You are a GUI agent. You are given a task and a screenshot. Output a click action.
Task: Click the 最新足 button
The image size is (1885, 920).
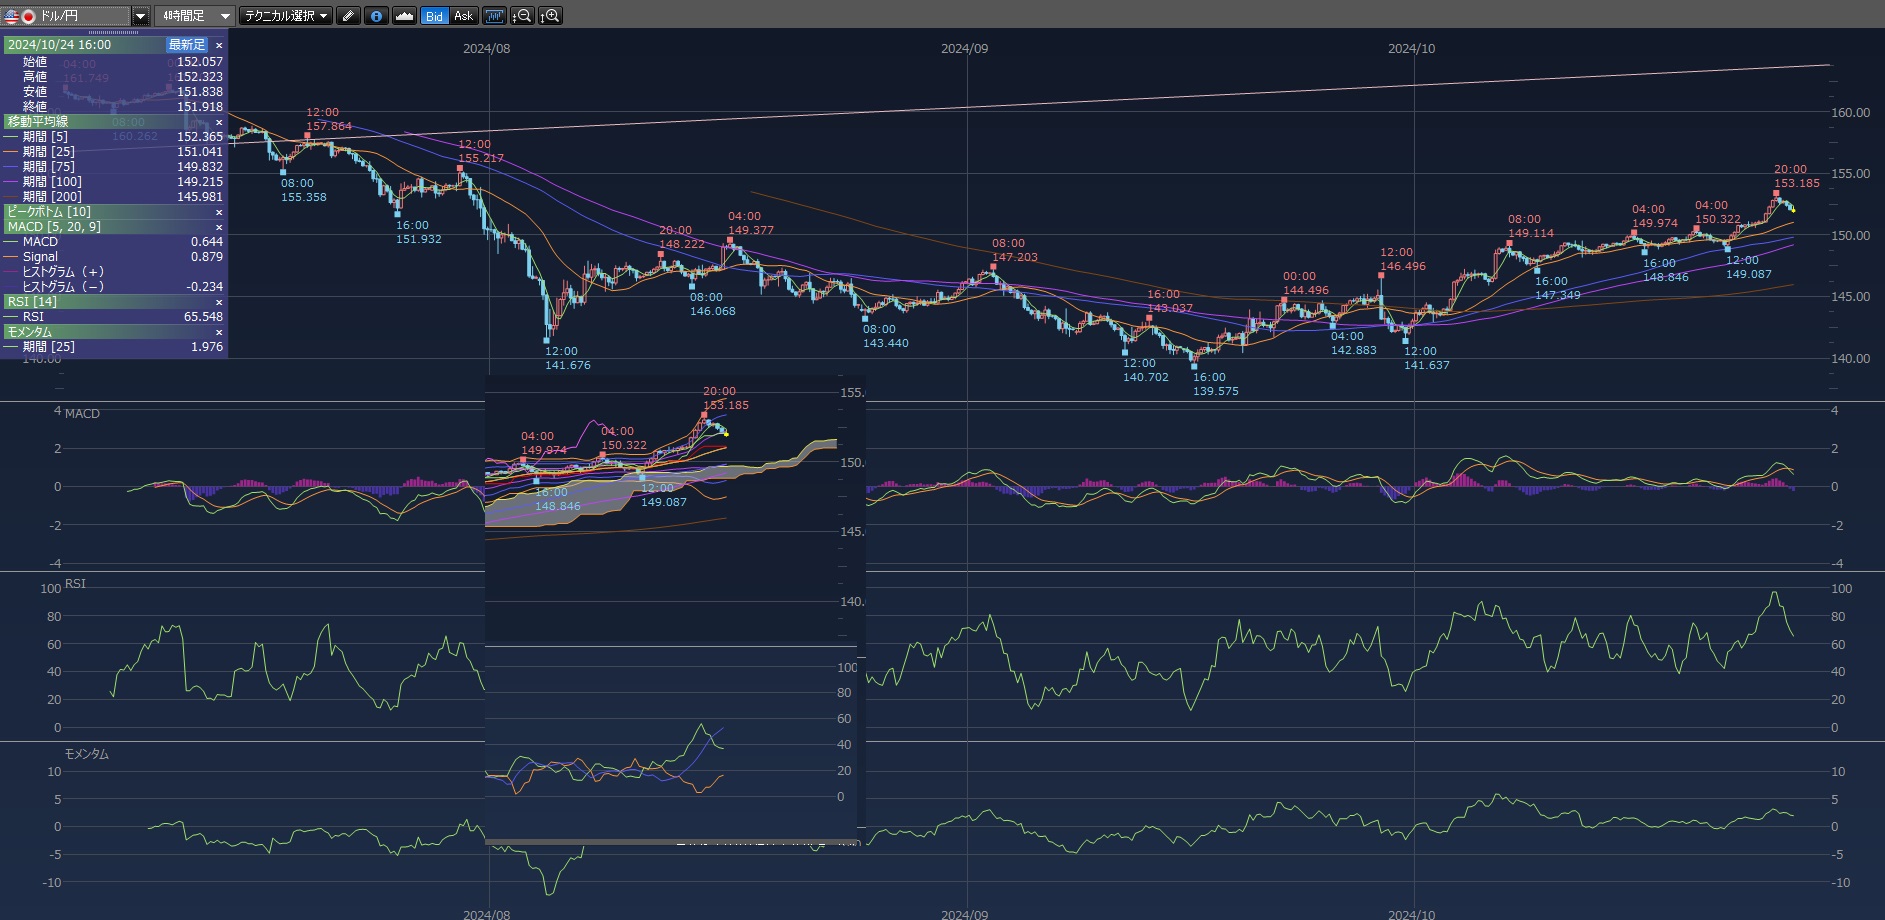186,45
